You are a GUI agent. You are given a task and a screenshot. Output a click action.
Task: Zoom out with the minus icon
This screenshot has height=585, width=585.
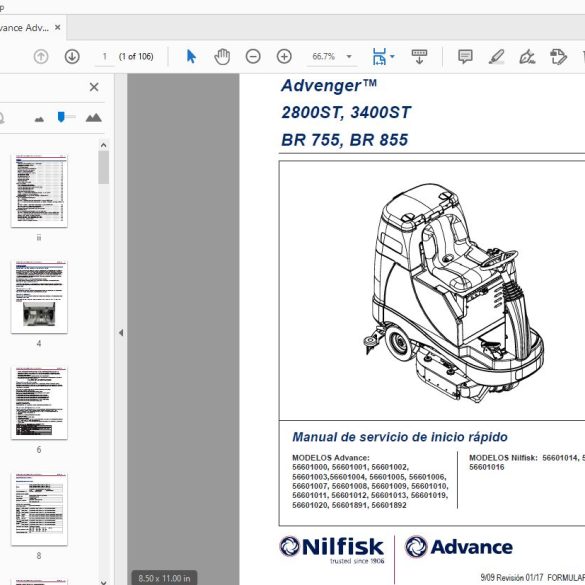pyautogui.click(x=253, y=57)
